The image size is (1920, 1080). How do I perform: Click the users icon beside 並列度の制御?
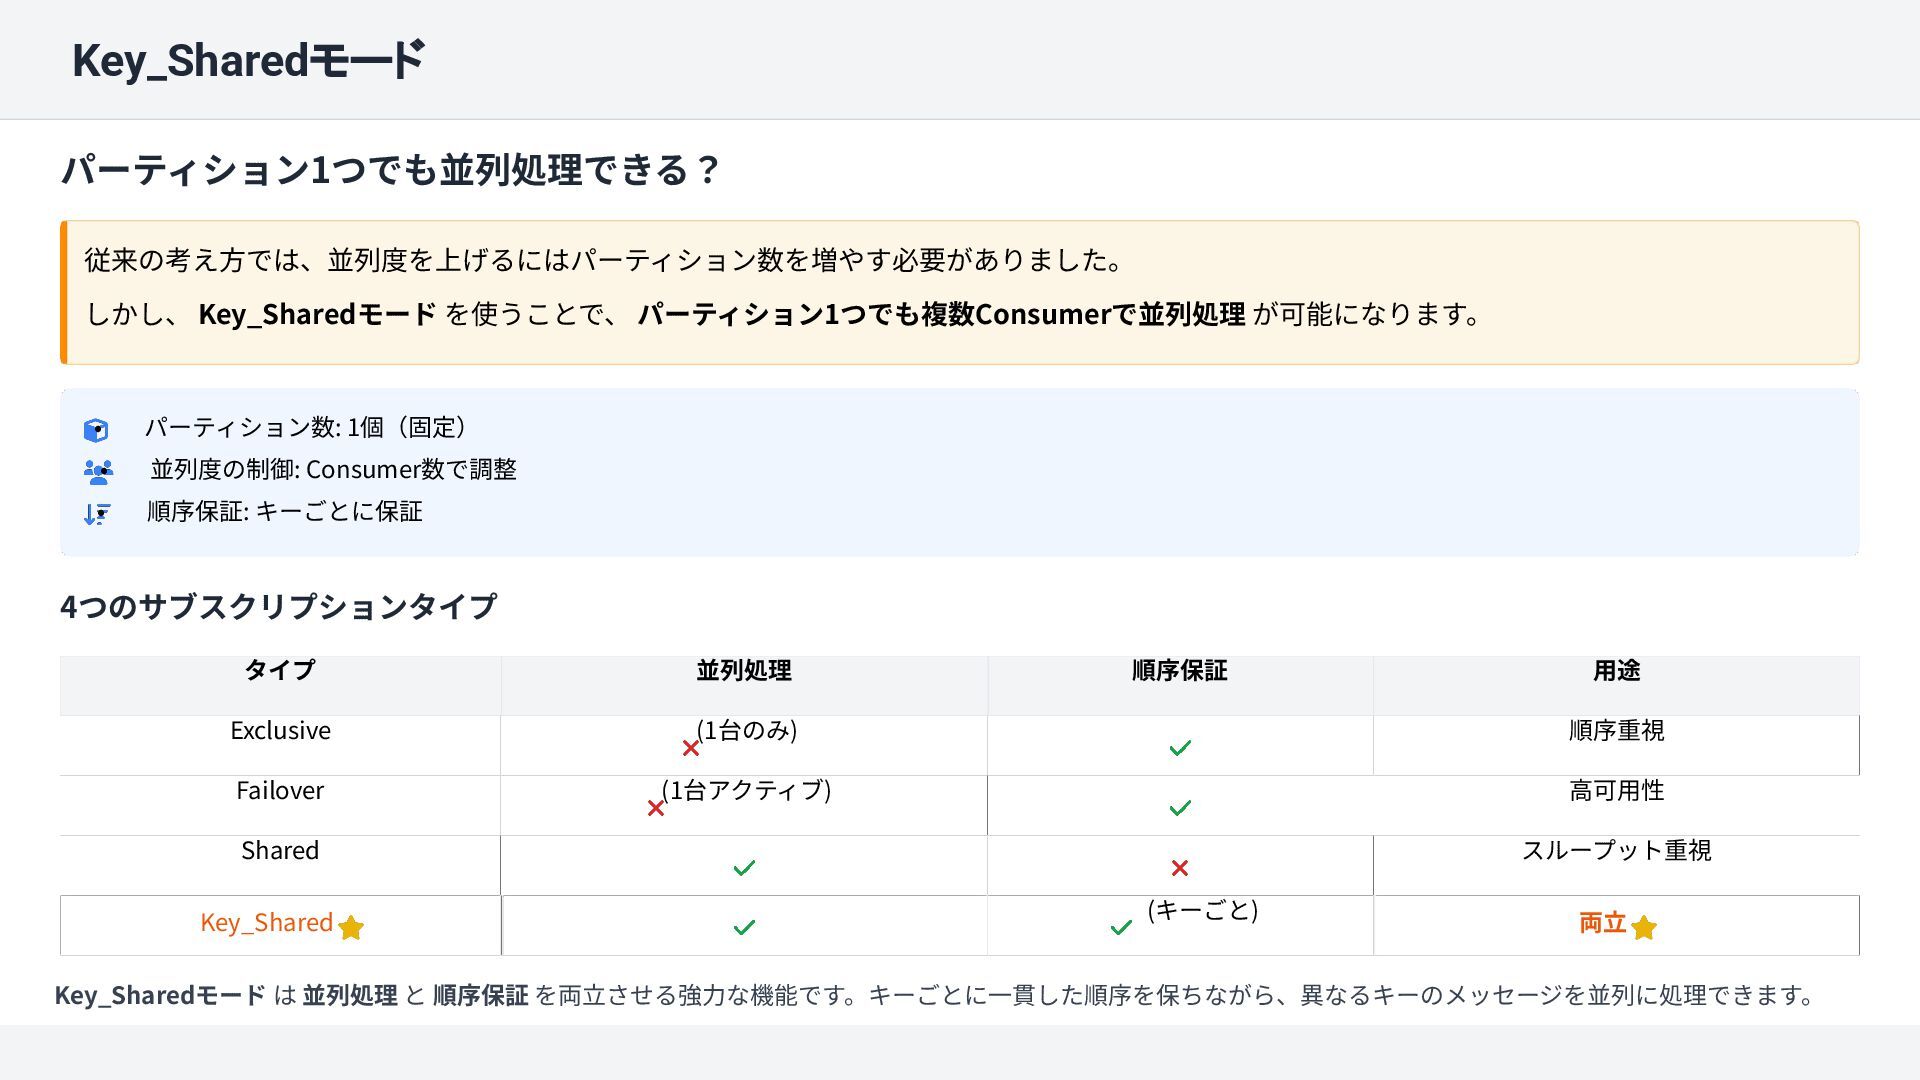98,471
